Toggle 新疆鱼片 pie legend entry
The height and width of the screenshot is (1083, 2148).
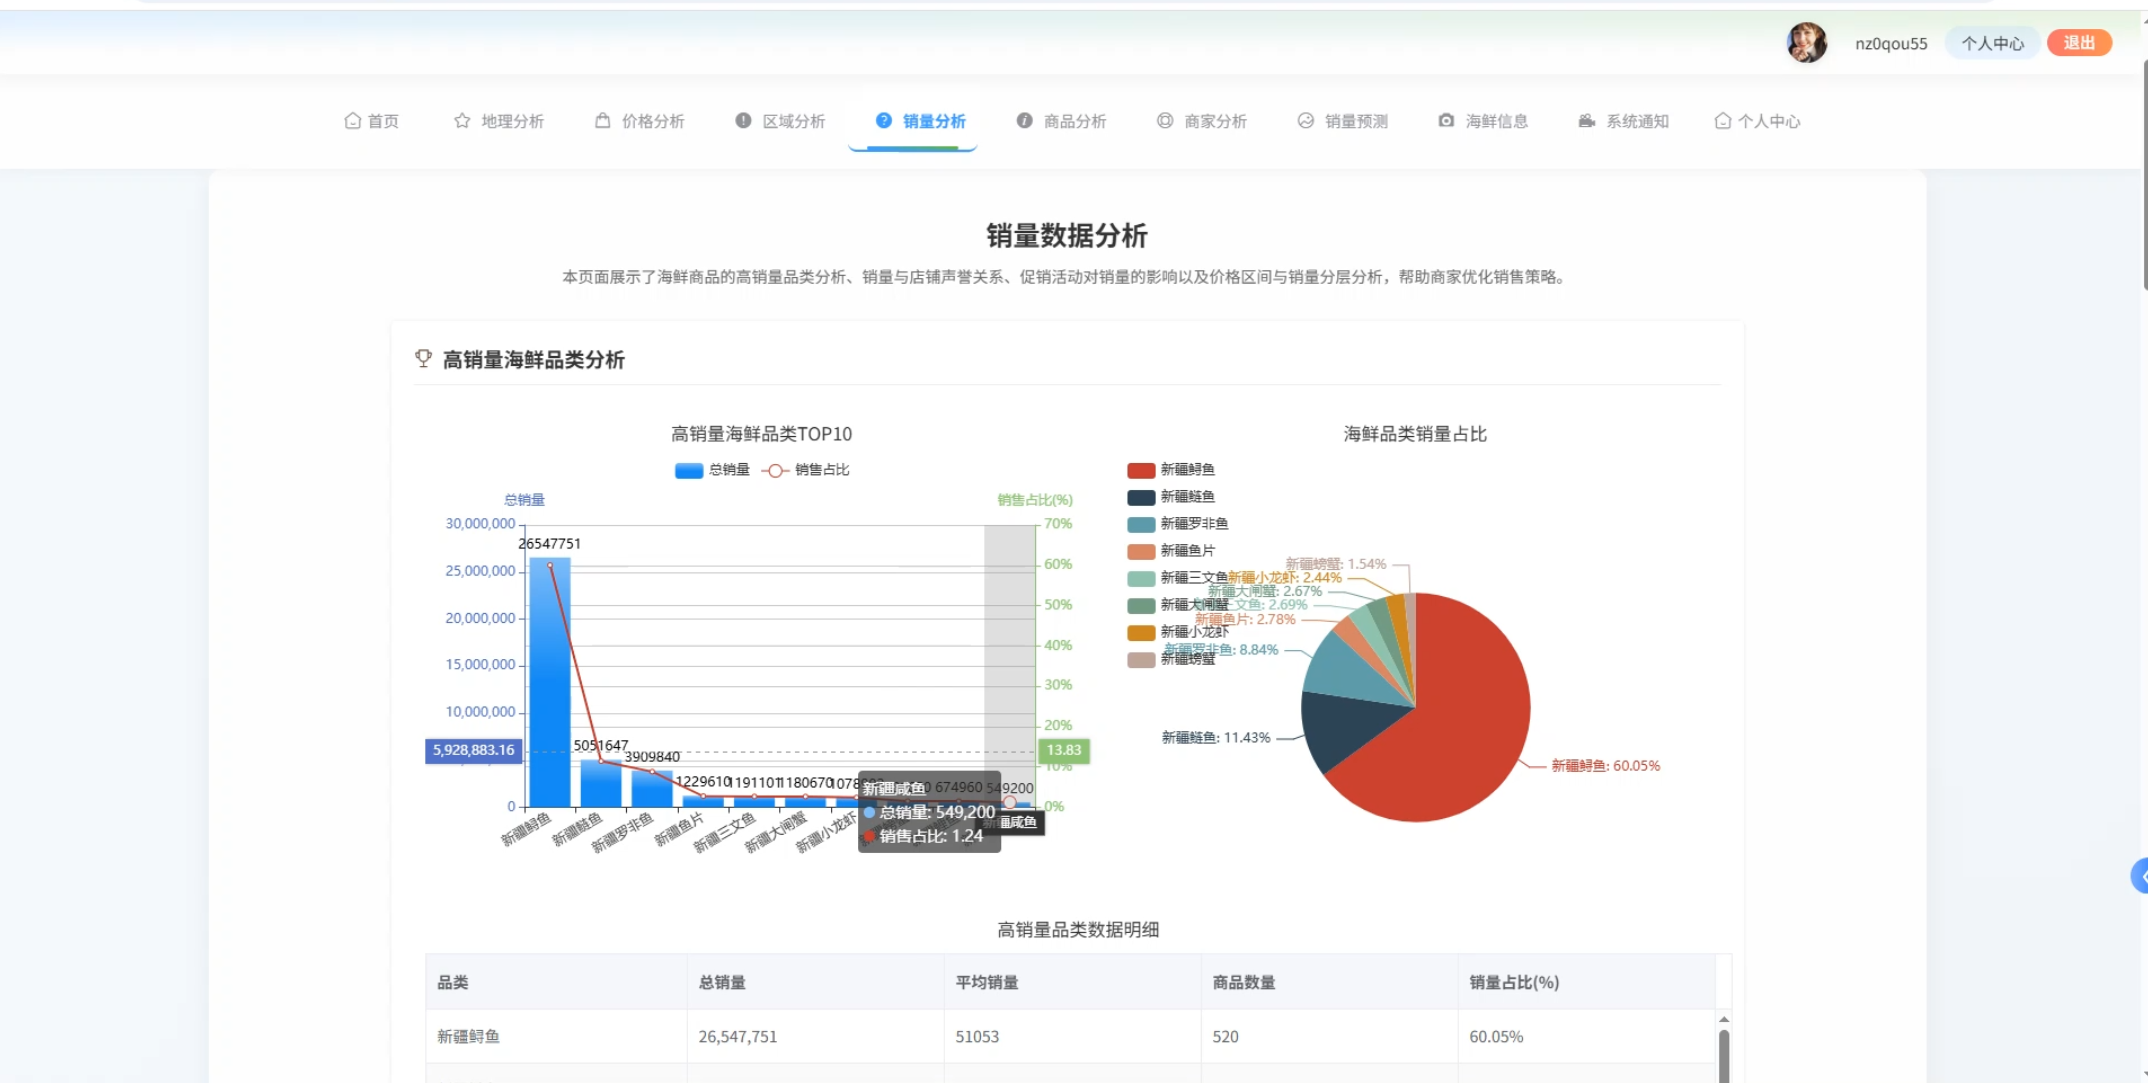(1171, 551)
